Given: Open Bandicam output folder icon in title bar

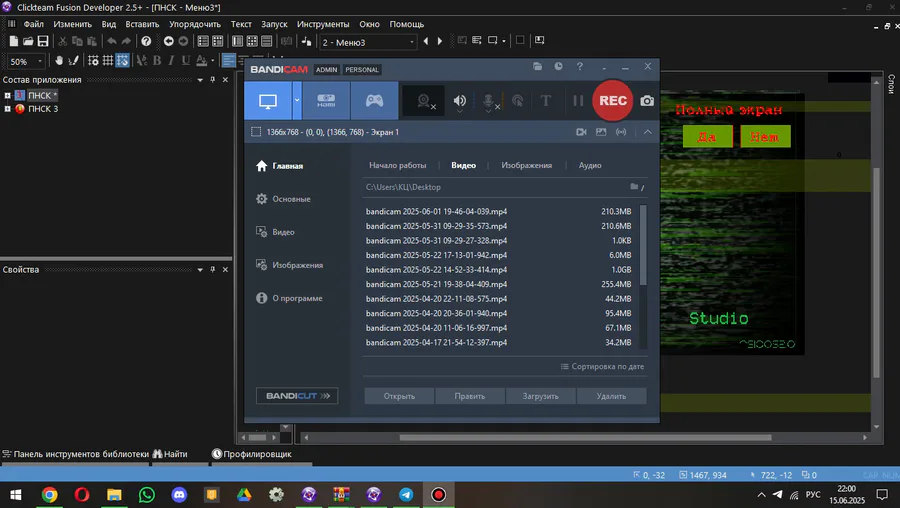Looking at the screenshot, I should point(537,67).
